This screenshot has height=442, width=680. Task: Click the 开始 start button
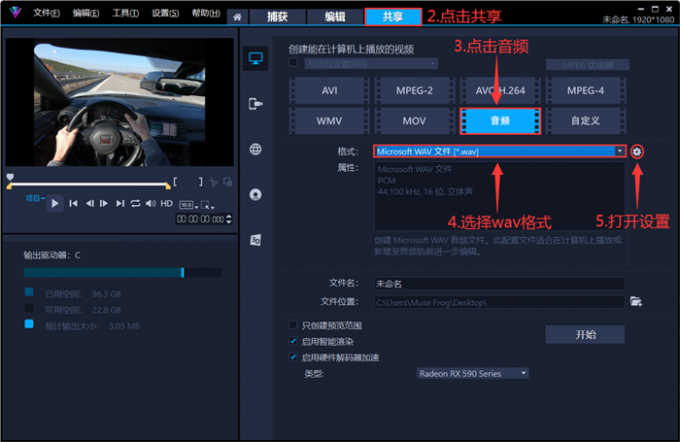click(585, 334)
